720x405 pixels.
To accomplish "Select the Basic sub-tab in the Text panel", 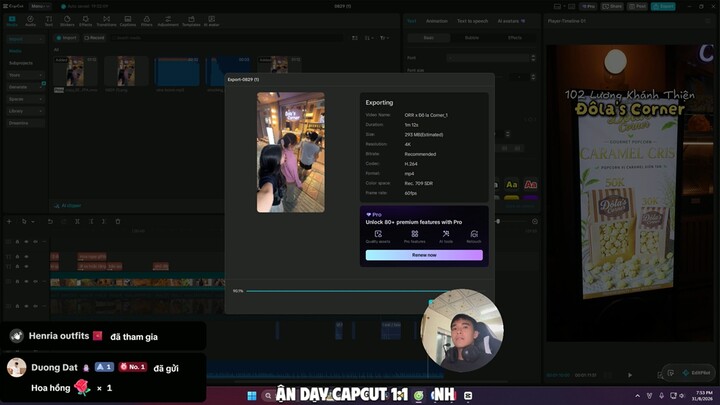I will (x=428, y=38).
